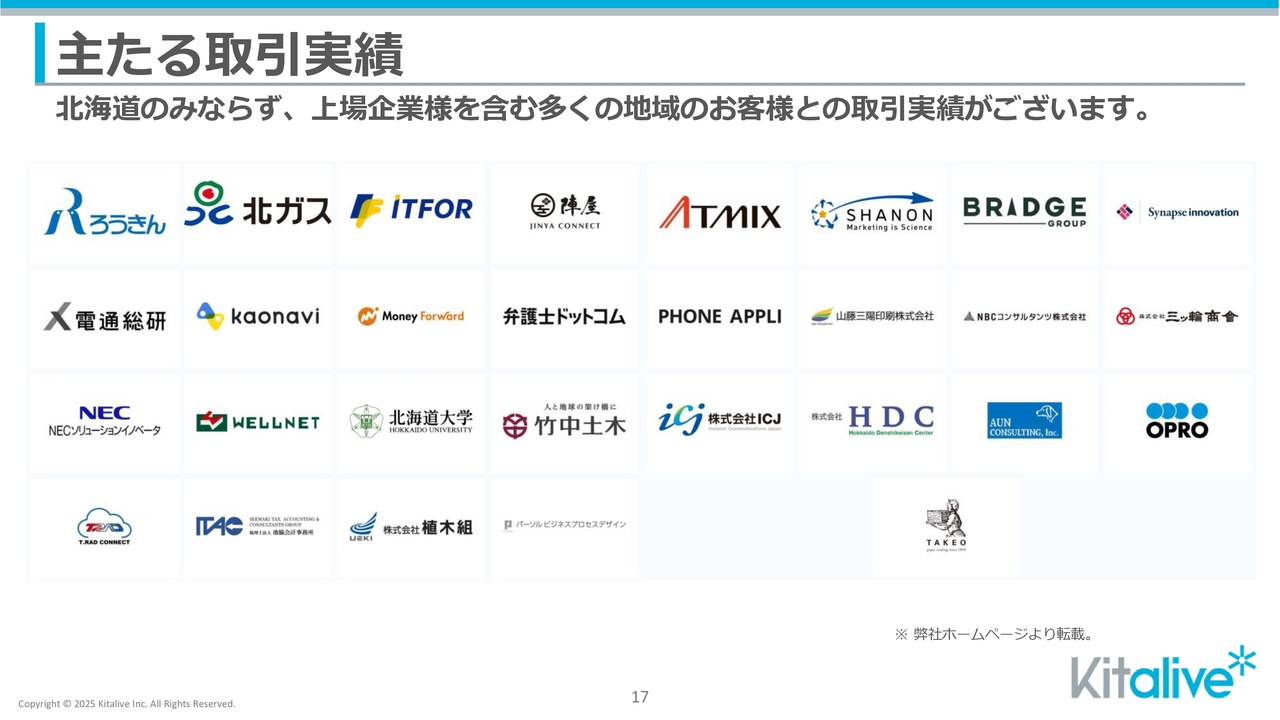Click the NBCコンサルタンツ株式会社 logo
This screenshot has width=1280, height=720.
click(1025, 316)
